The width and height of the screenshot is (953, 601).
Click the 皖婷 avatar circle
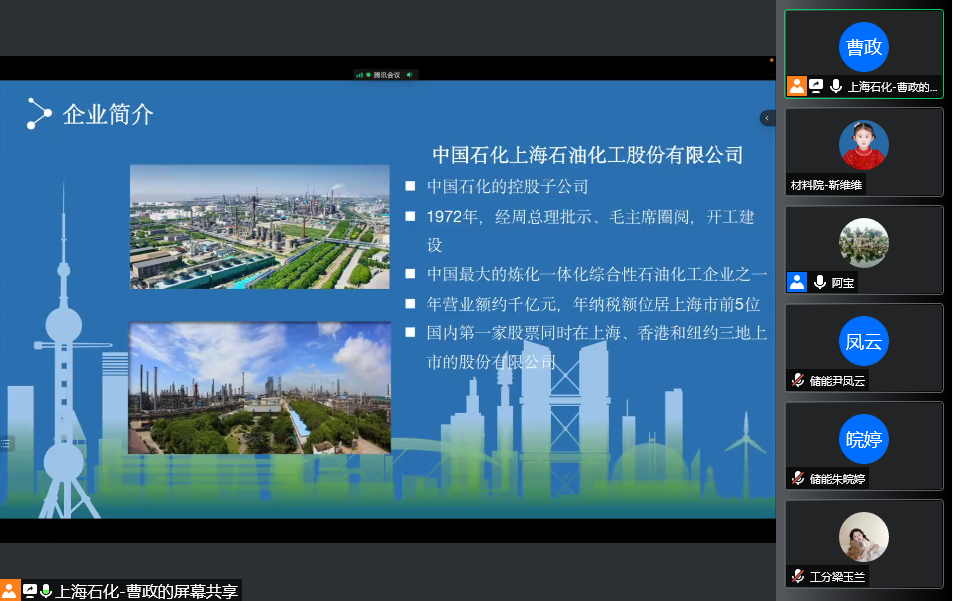[x=863, y=439]
